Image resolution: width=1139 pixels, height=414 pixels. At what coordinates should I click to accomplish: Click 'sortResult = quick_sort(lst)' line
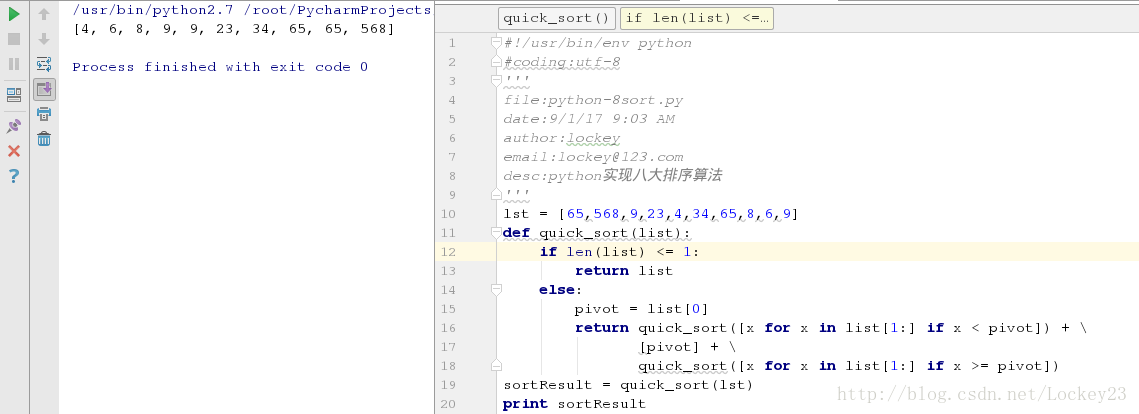tap(628, 384)
